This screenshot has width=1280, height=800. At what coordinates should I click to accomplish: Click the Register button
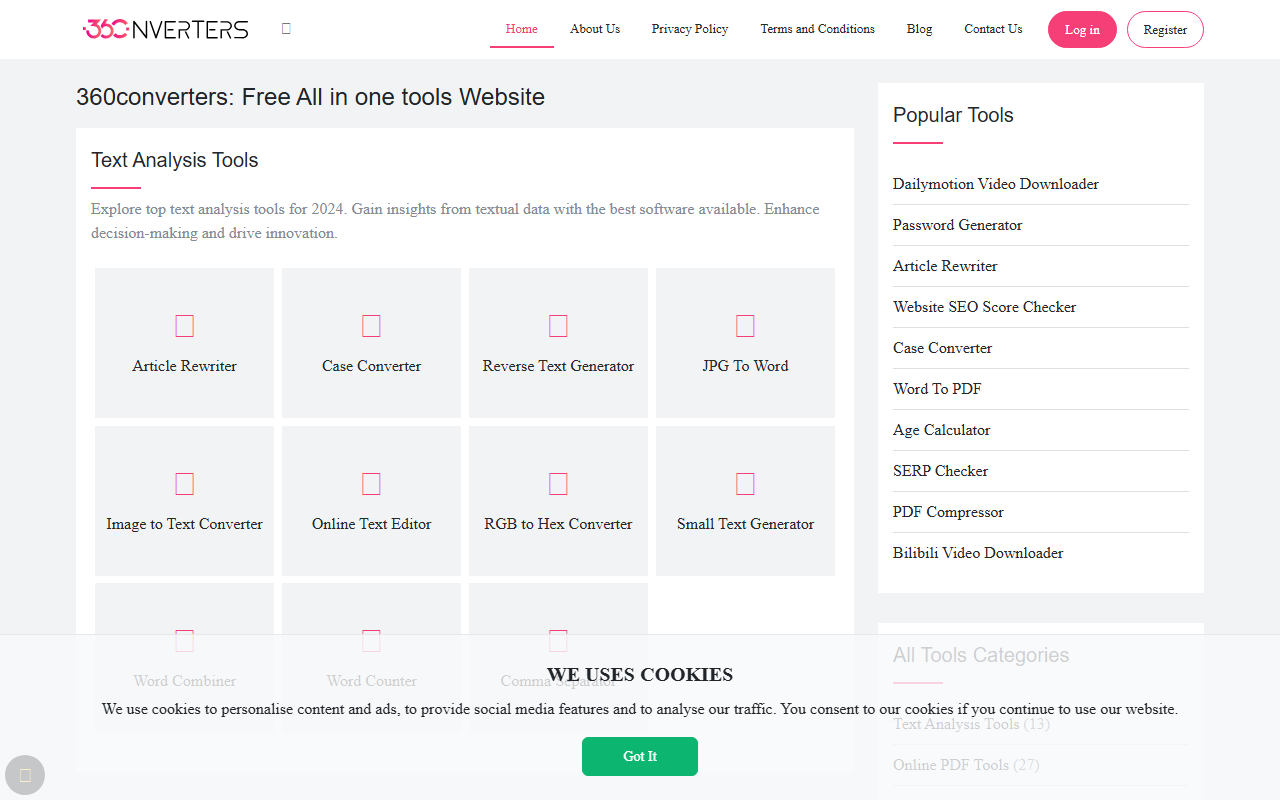tap(1165, 30)
